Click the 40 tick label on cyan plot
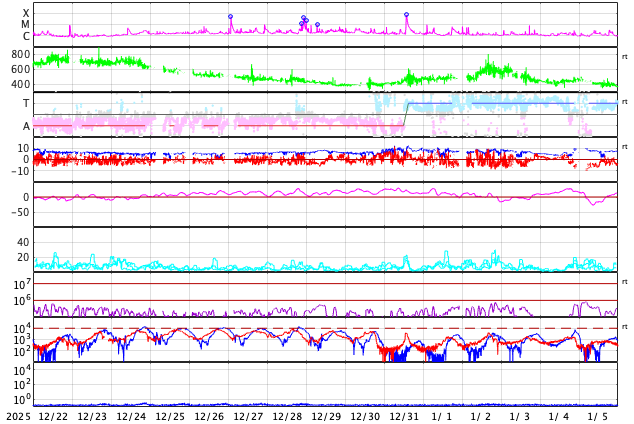This screenshot has width=634, height=424. click(23, 242)
